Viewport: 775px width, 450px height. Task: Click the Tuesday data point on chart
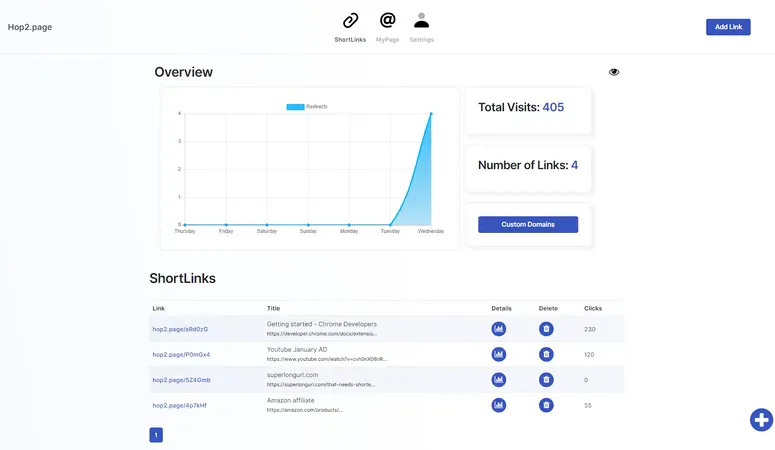390,225
